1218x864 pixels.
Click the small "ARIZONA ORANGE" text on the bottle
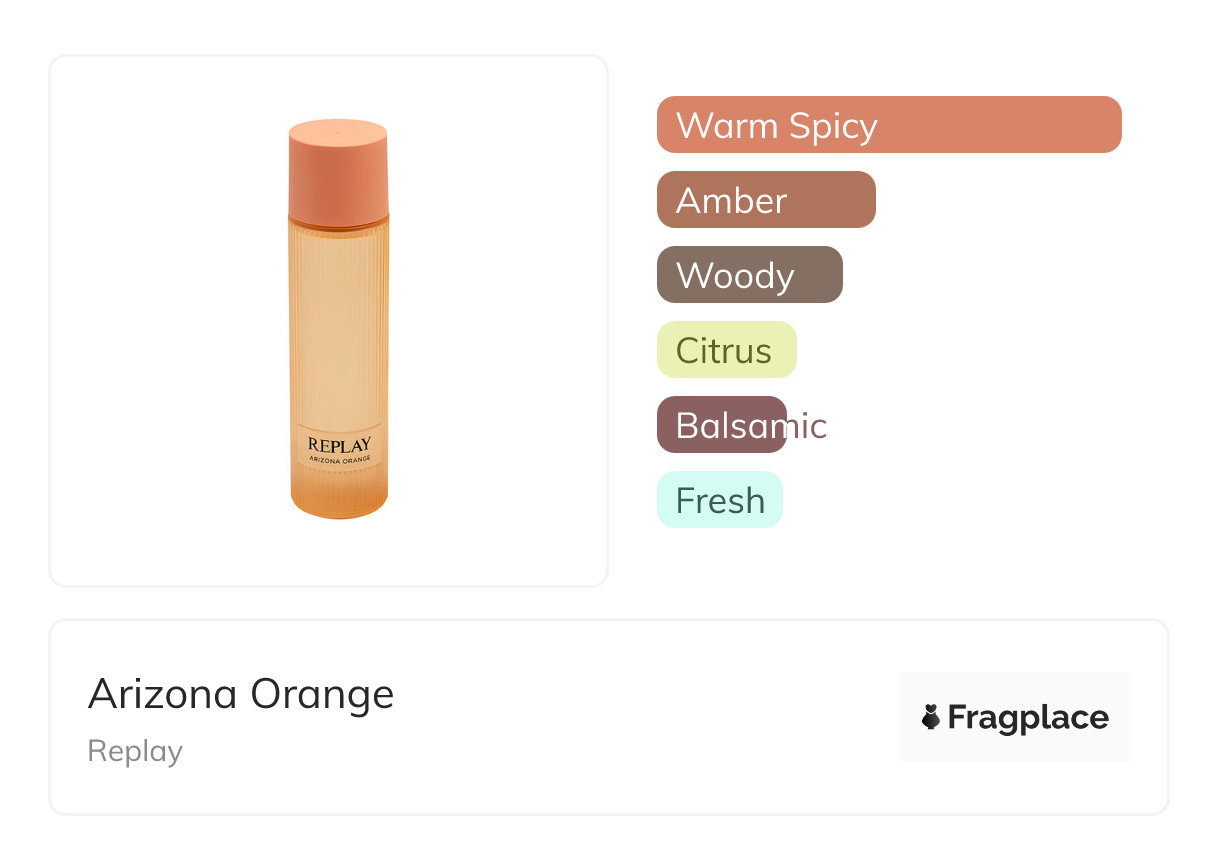[x=339, y=460]
